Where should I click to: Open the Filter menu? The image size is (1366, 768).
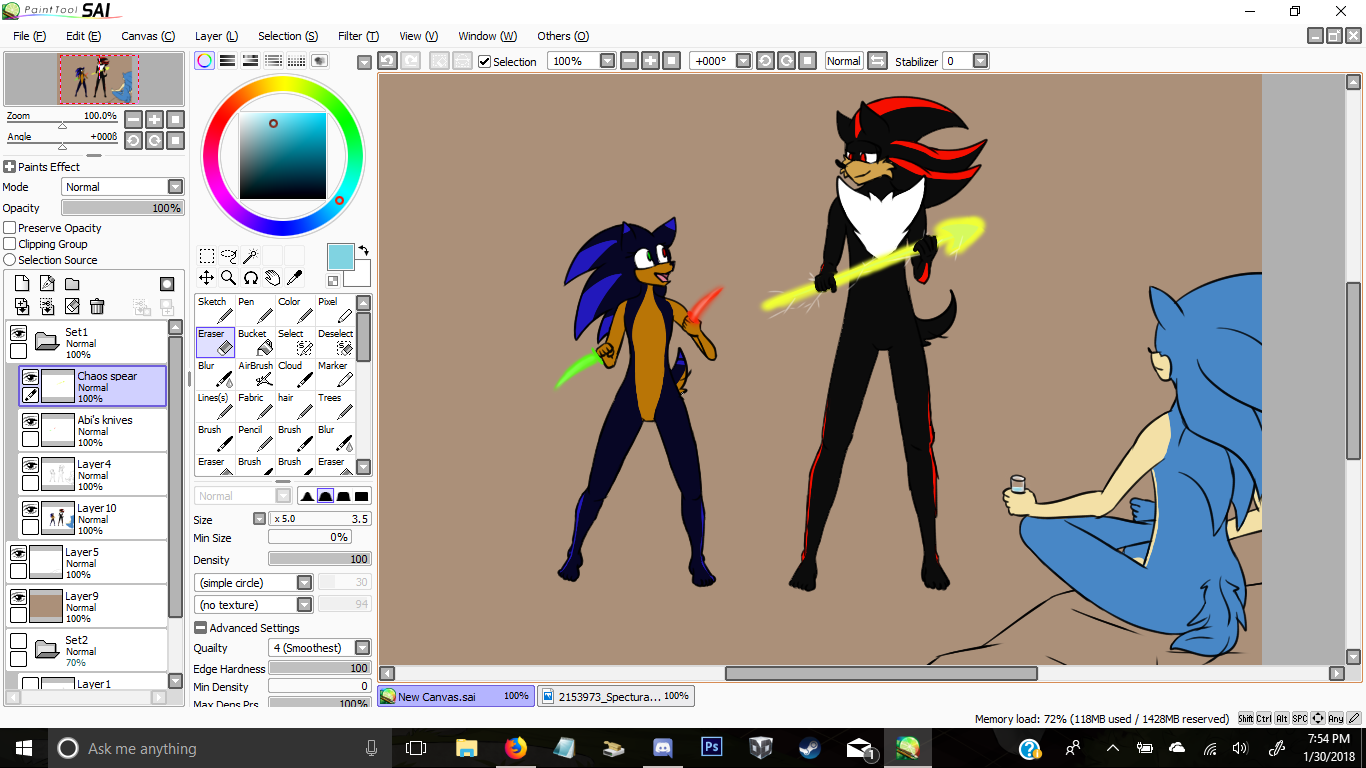(x=358, y=36)
